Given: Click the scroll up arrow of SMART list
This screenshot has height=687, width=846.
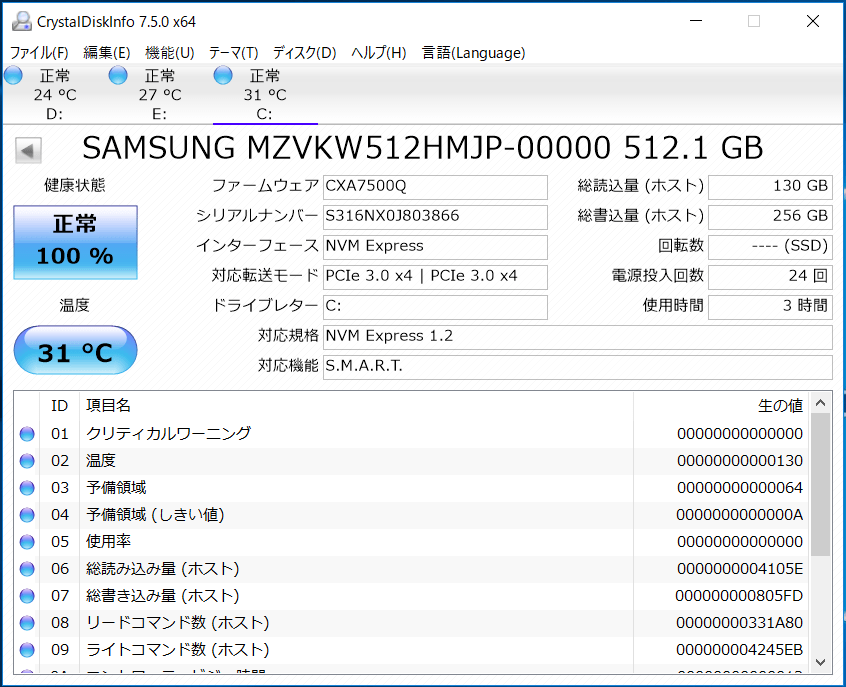Looking at the screenshot, I should (x=821, y=403).
